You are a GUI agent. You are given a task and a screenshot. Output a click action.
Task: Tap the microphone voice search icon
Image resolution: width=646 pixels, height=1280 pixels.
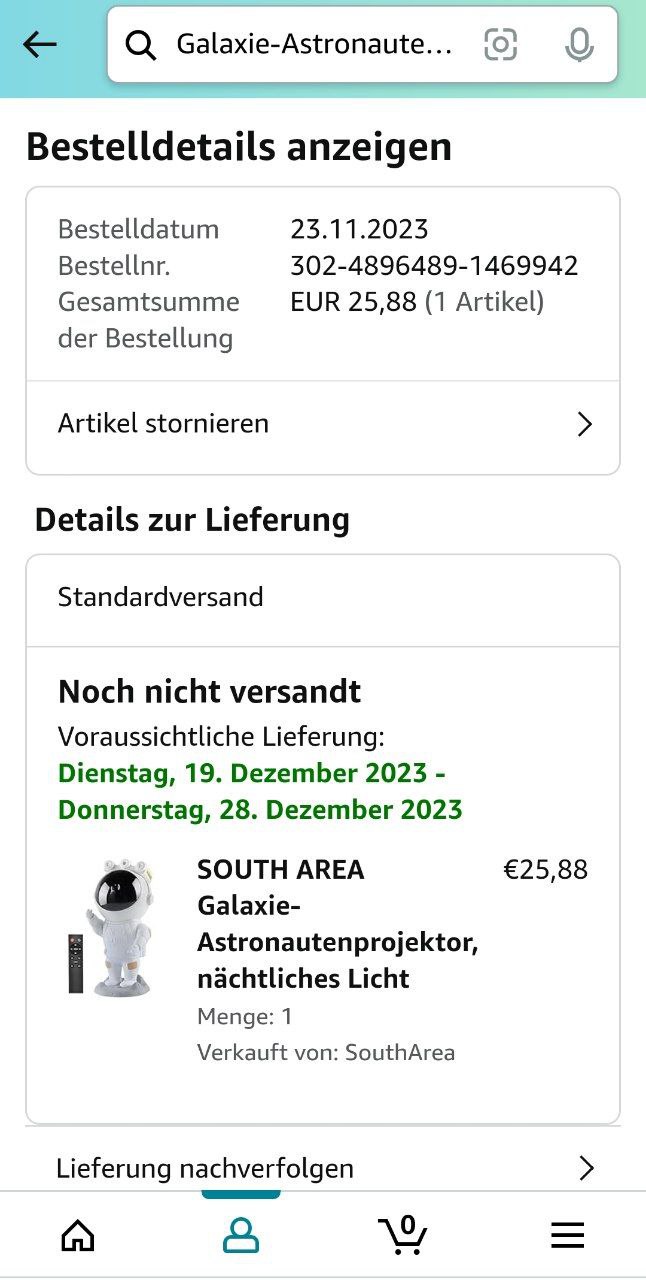578,45
